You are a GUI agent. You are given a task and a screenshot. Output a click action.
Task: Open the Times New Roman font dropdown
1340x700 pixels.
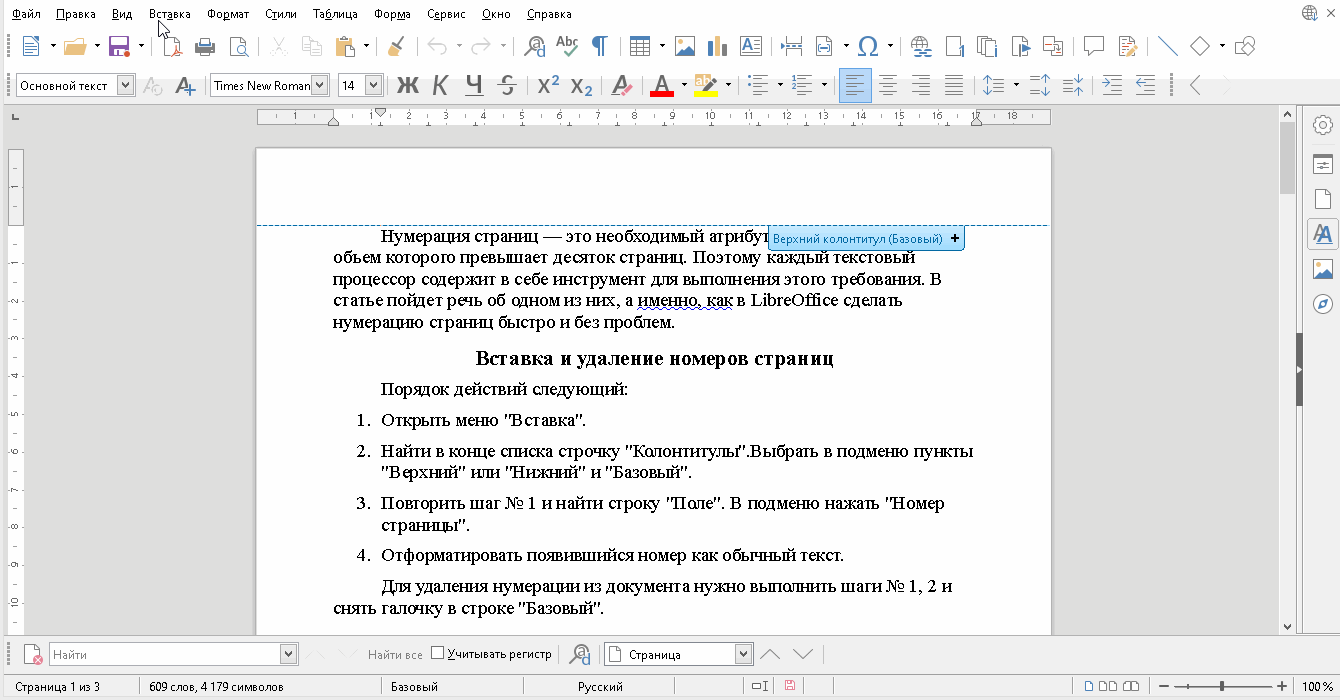[320, 86]
